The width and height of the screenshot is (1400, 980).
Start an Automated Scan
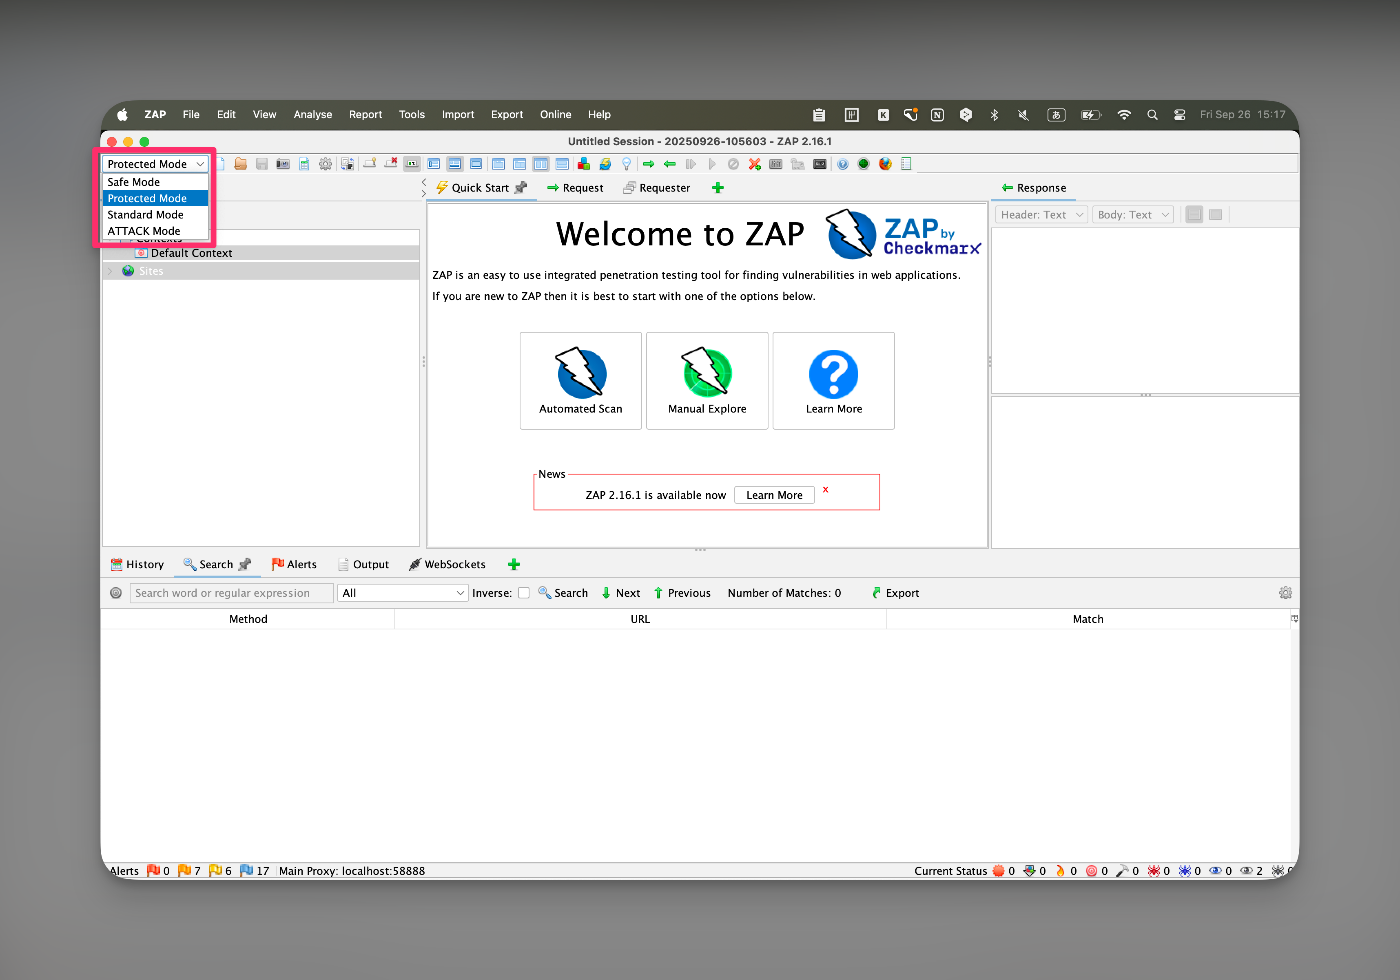[581, 381]
